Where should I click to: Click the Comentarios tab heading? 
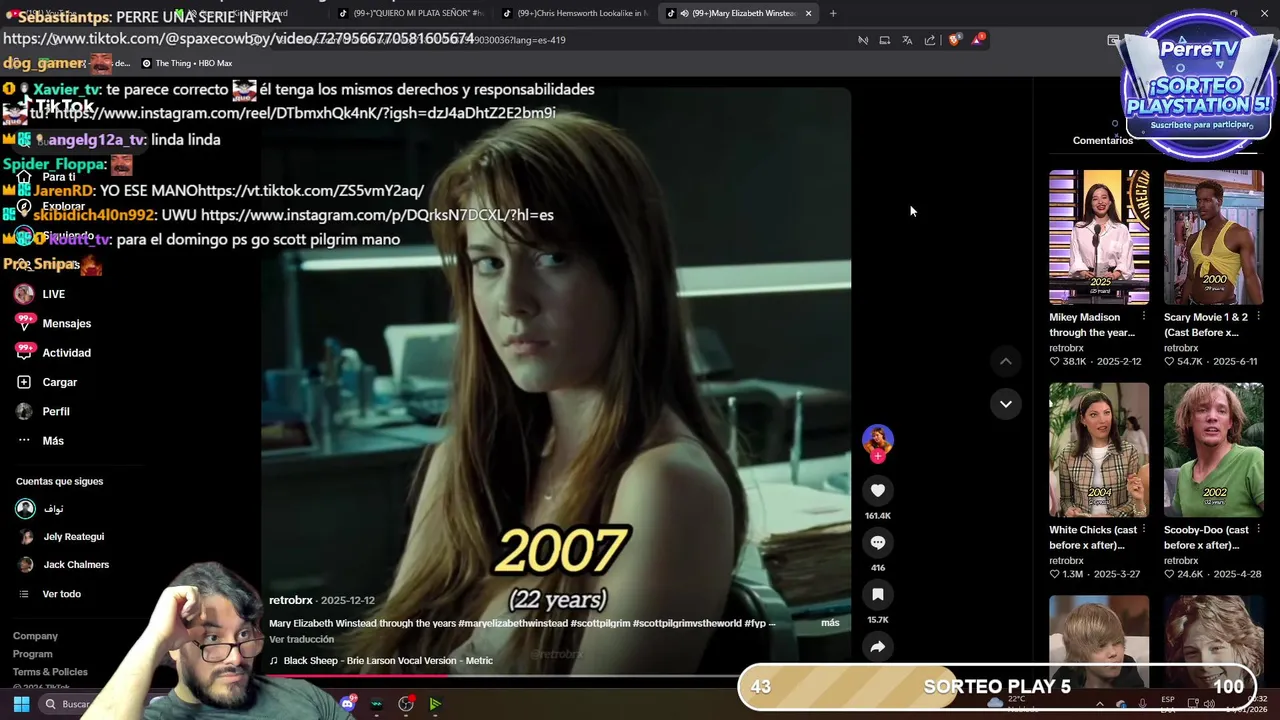1103,140
